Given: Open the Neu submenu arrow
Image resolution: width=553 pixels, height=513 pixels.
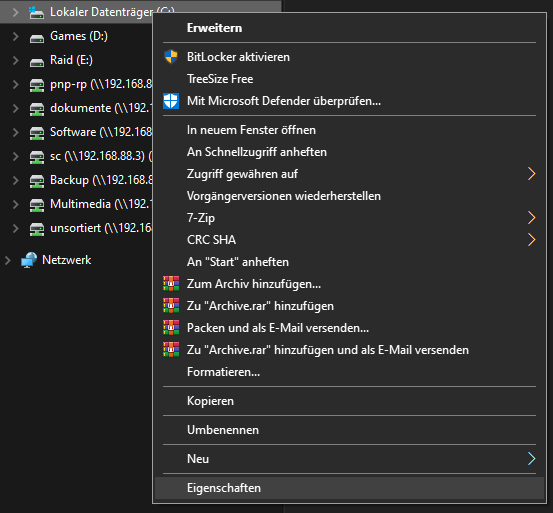Looking at the screenshot, I should (531, 459).
